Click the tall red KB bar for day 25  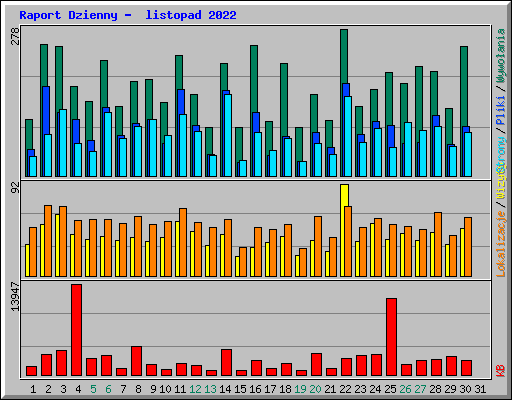391,337
